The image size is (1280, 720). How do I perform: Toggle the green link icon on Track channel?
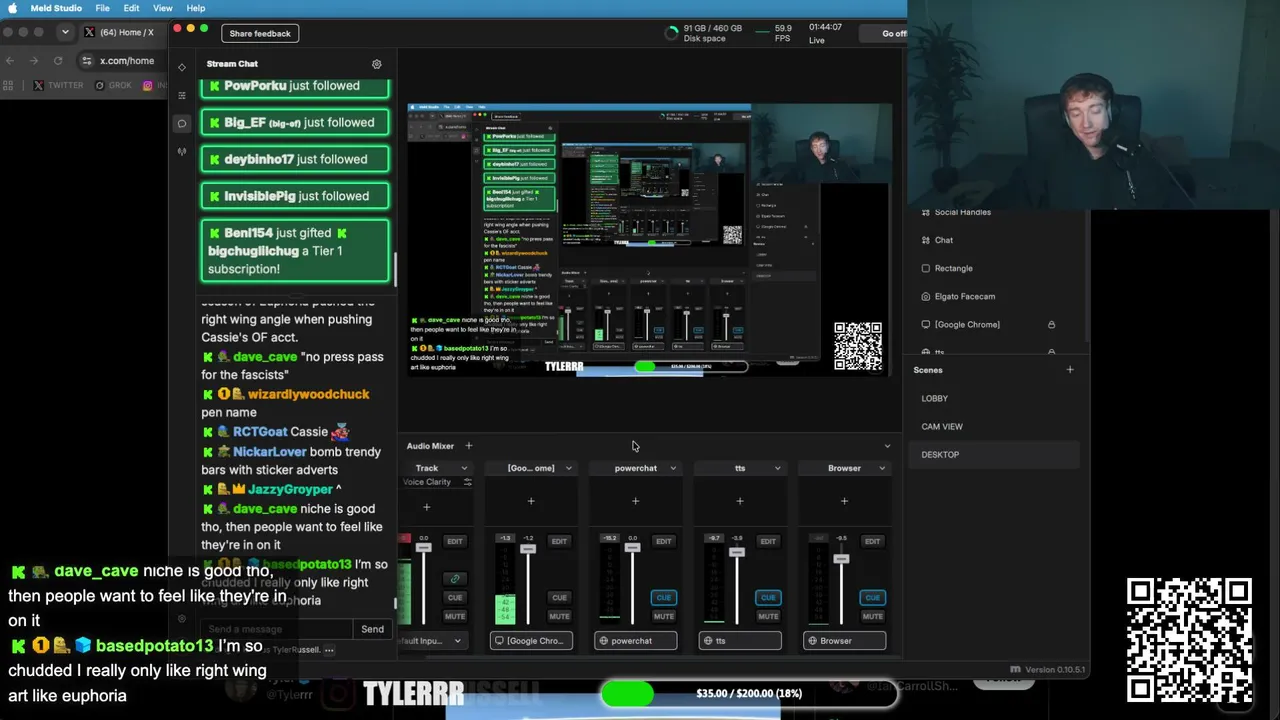[x=455, y=579]
